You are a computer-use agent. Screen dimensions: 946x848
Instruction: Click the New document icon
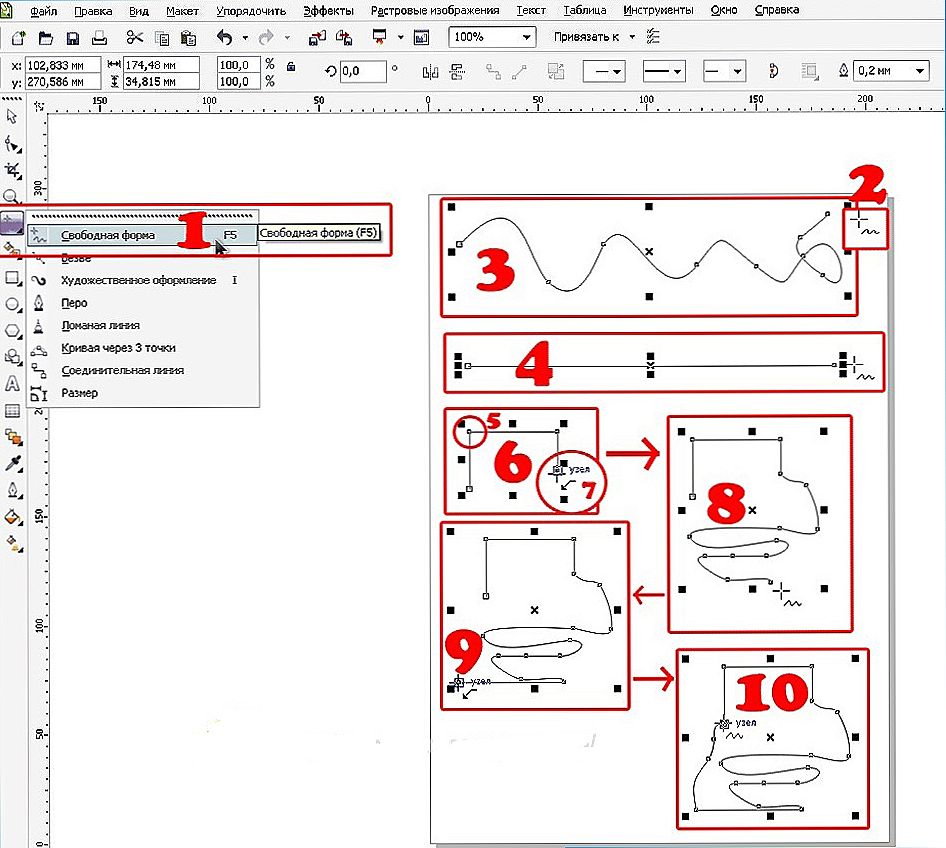point(19,38)
